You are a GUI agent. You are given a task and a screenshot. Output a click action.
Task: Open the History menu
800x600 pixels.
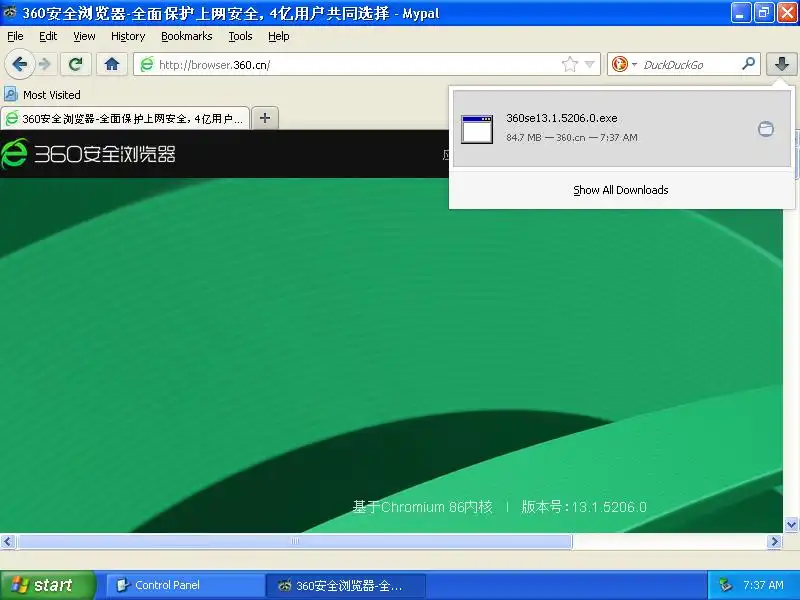click(x=128, y=36)
